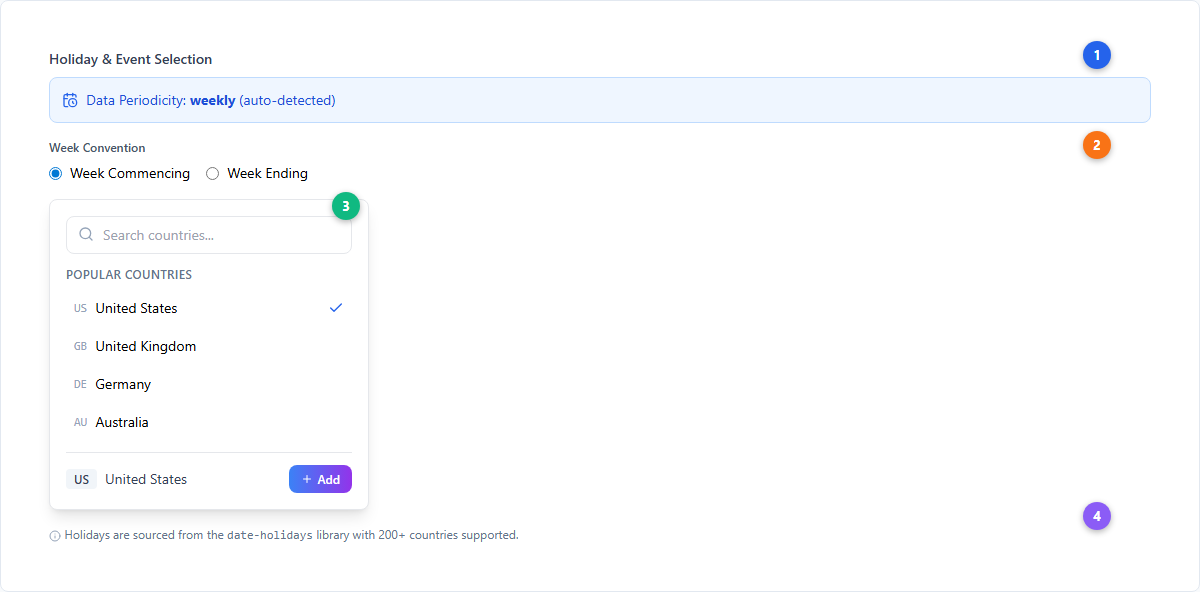Click the 'POPULAR COUNTRIES' section label
Screen dimensions: 1200x592
pyautogui.click(x=129, y=274)
